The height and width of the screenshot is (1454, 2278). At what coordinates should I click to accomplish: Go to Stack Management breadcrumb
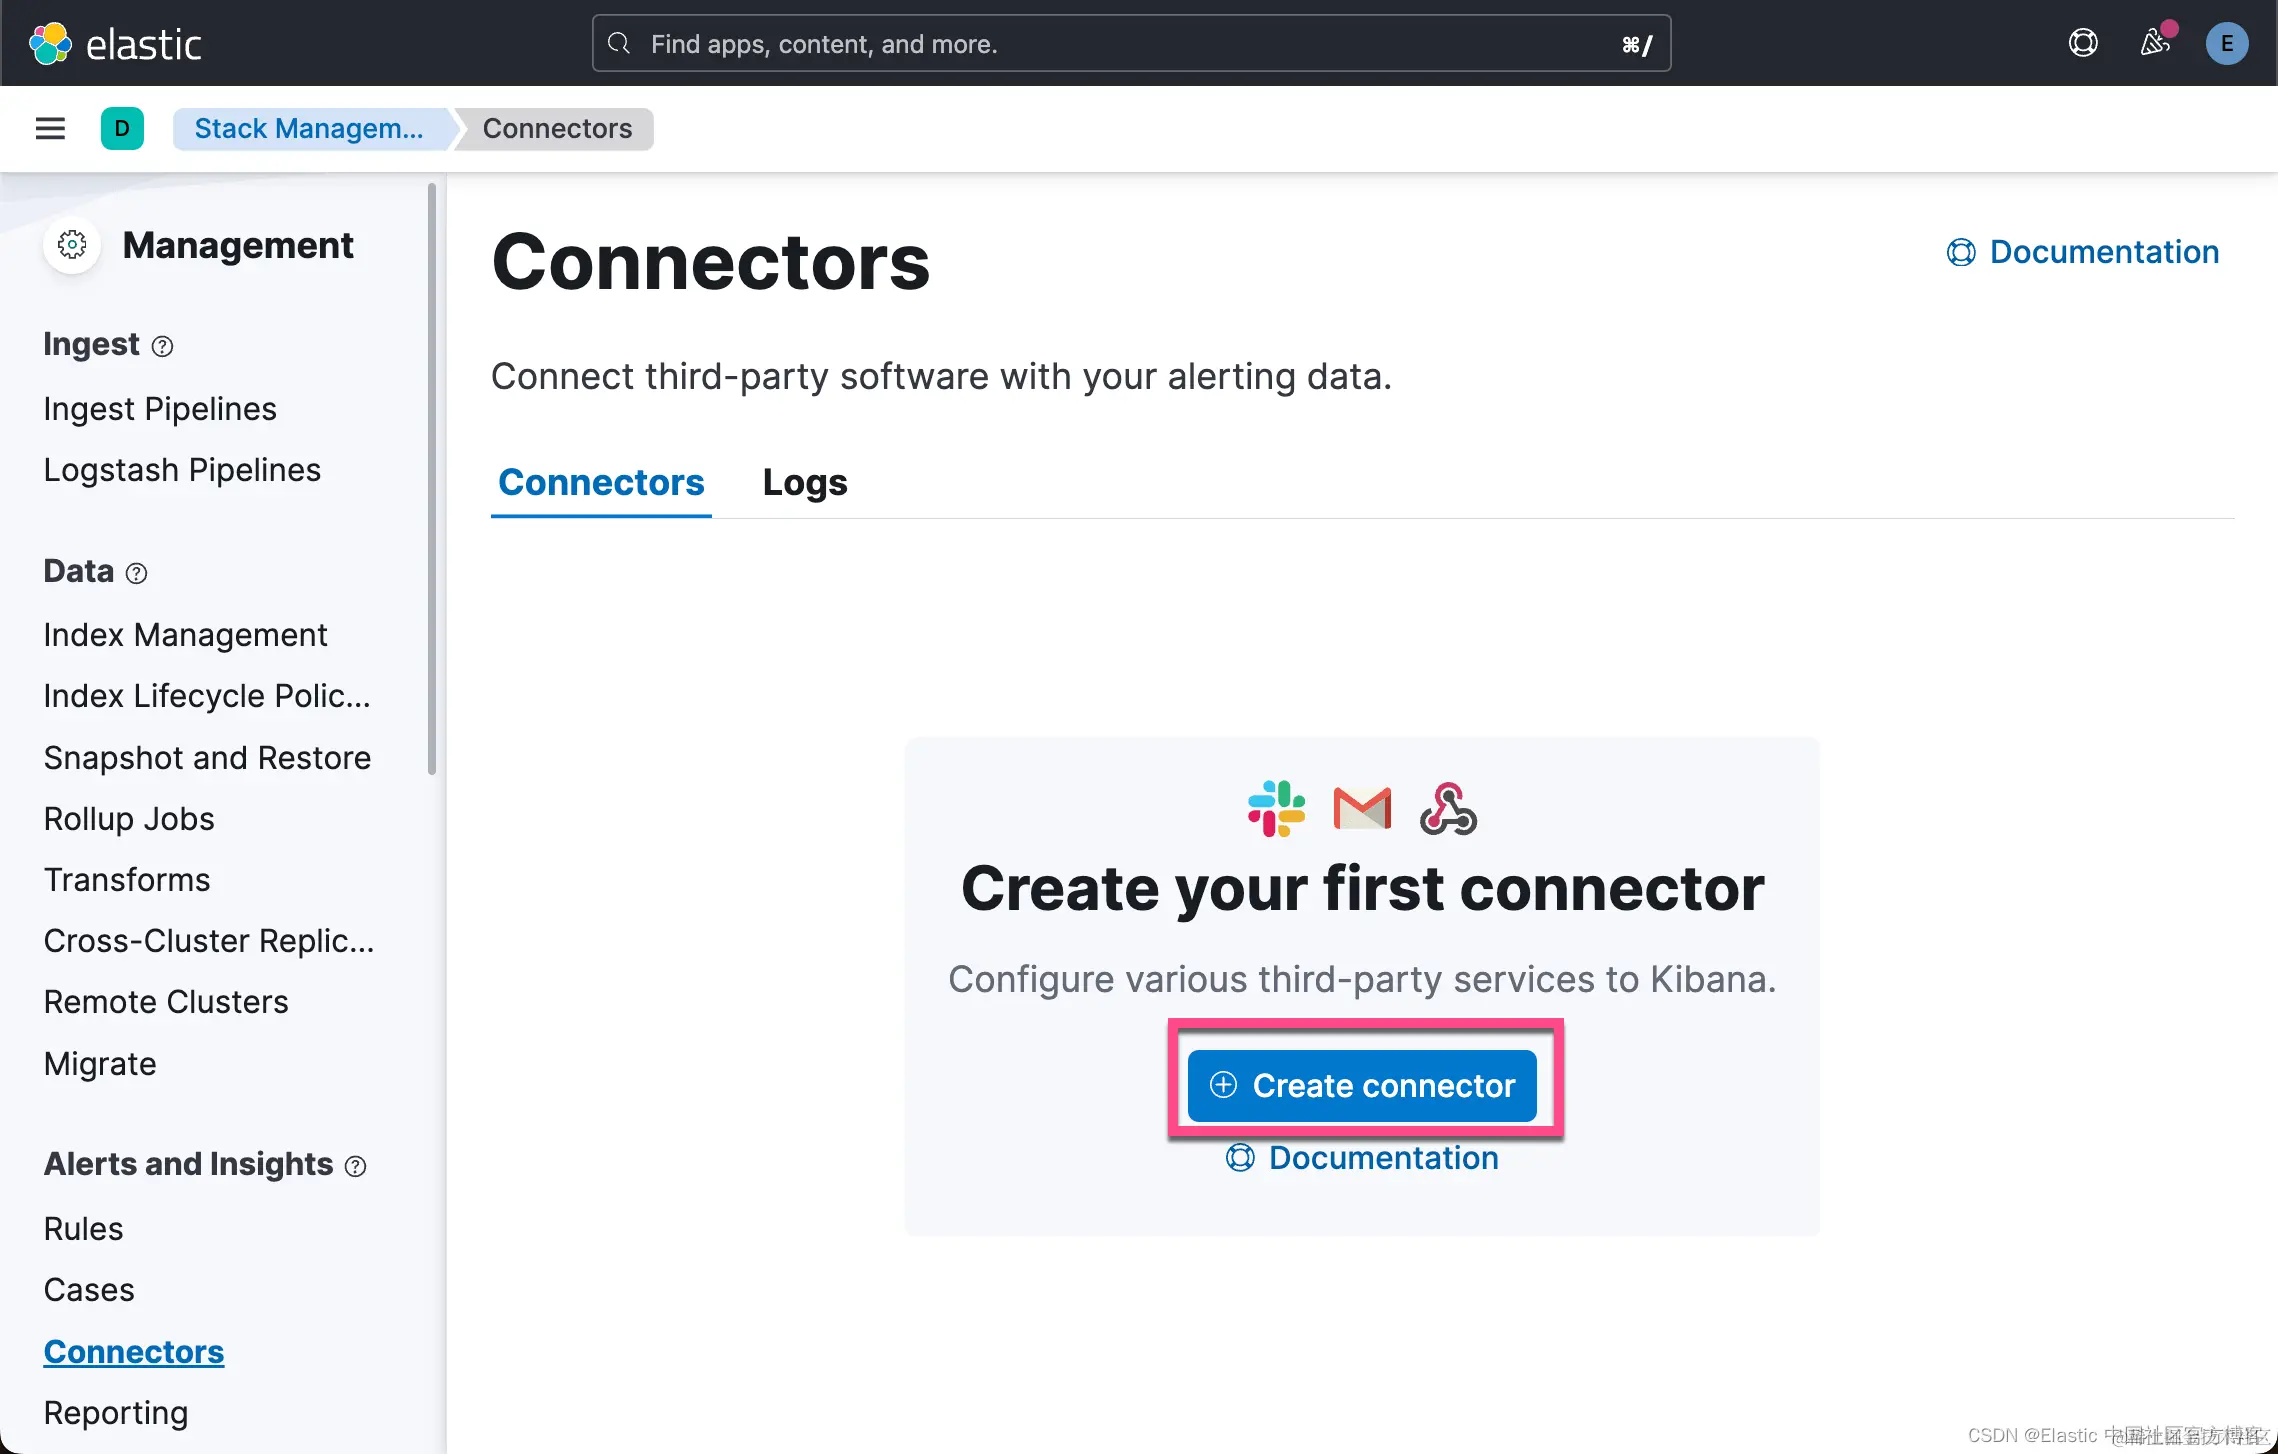(308, 128)
